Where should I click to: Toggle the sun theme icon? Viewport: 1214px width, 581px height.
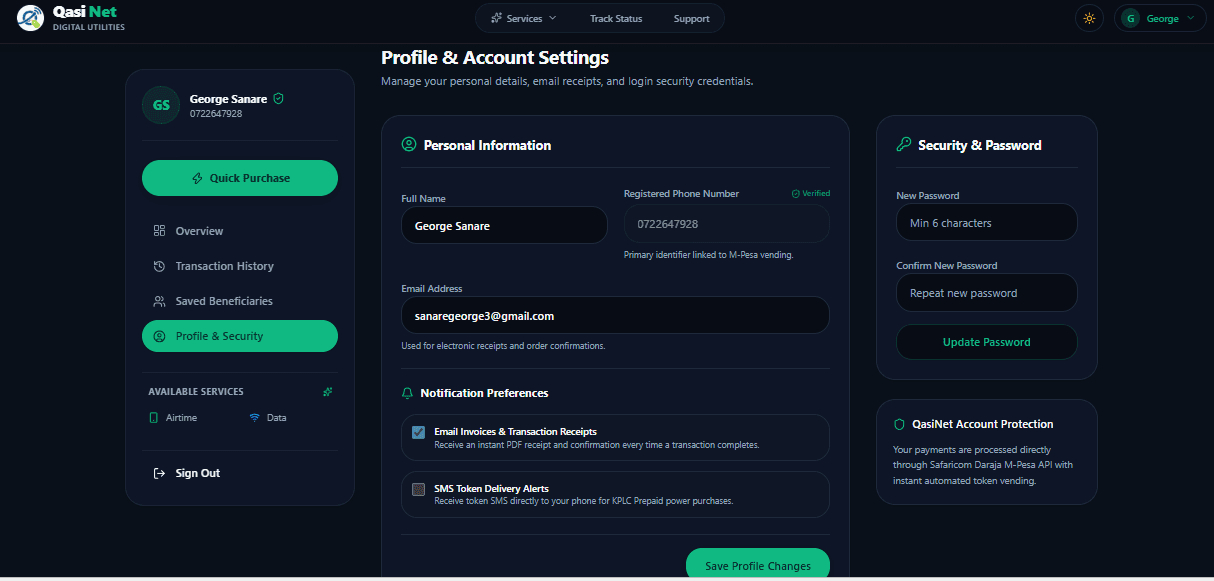1089,18
